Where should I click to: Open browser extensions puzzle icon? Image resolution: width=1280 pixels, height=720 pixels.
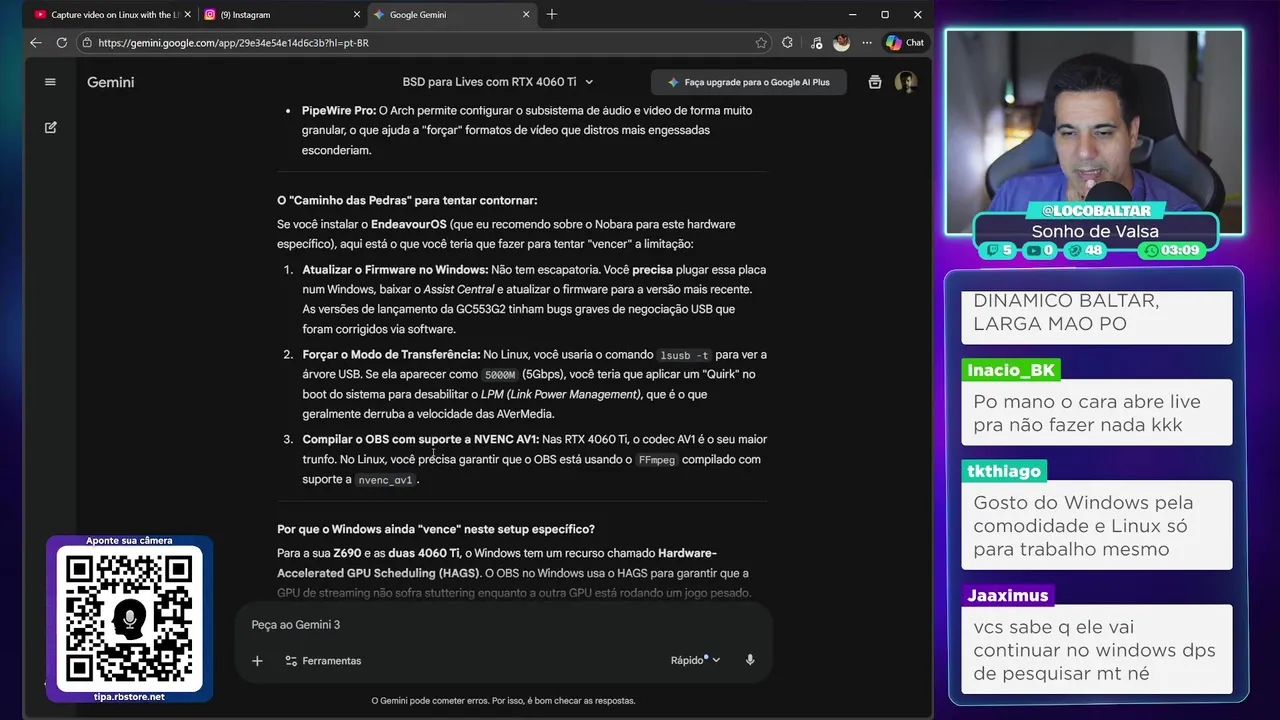(x=788, y=43)
